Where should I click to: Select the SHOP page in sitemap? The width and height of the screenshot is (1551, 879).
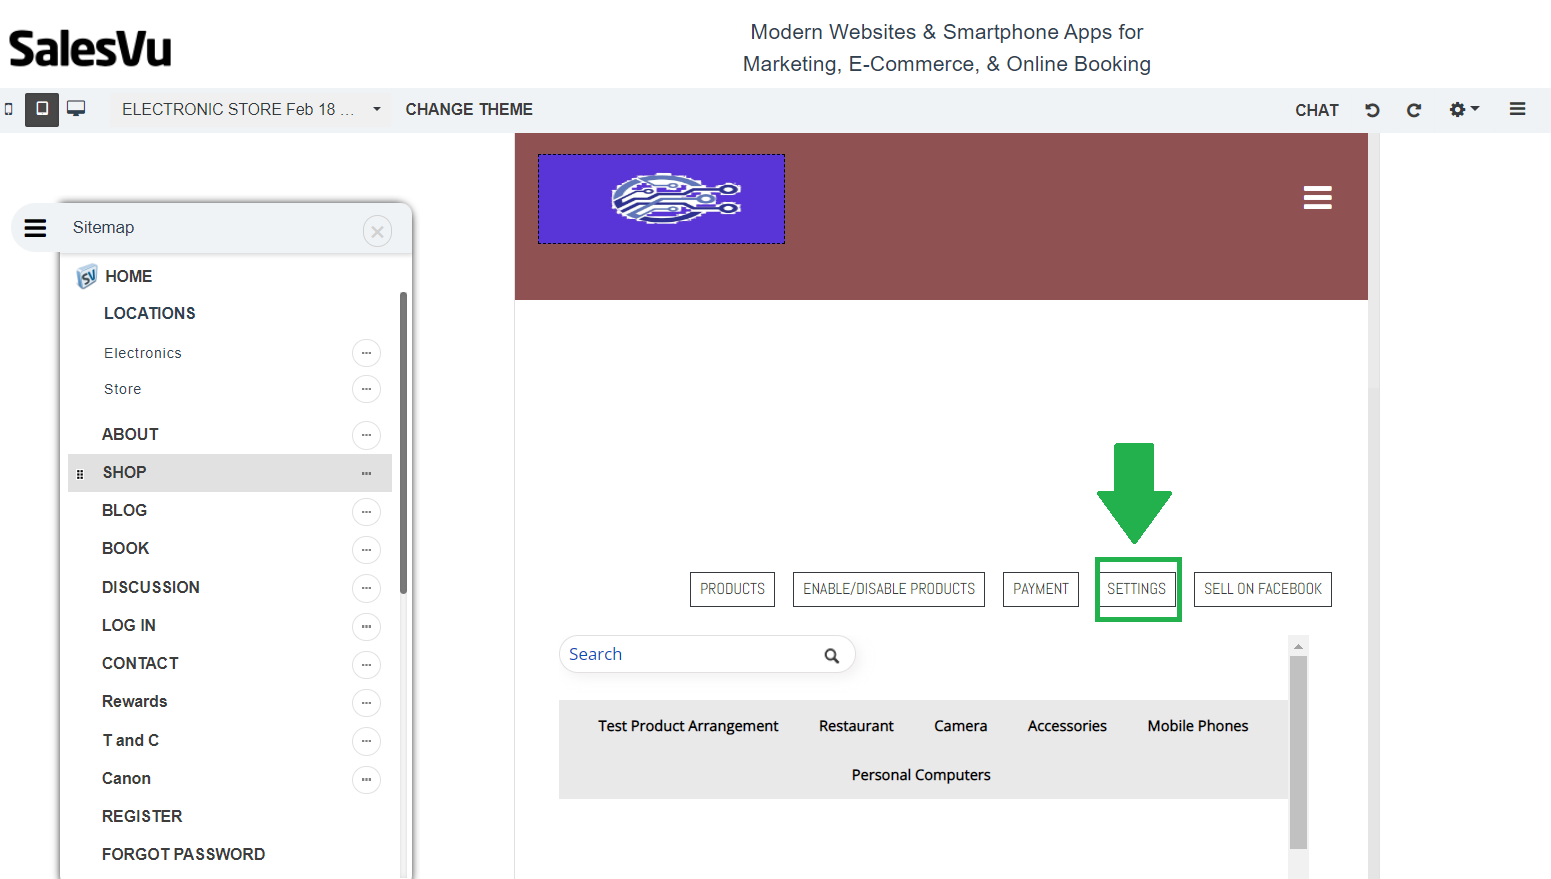click(124, 472)
